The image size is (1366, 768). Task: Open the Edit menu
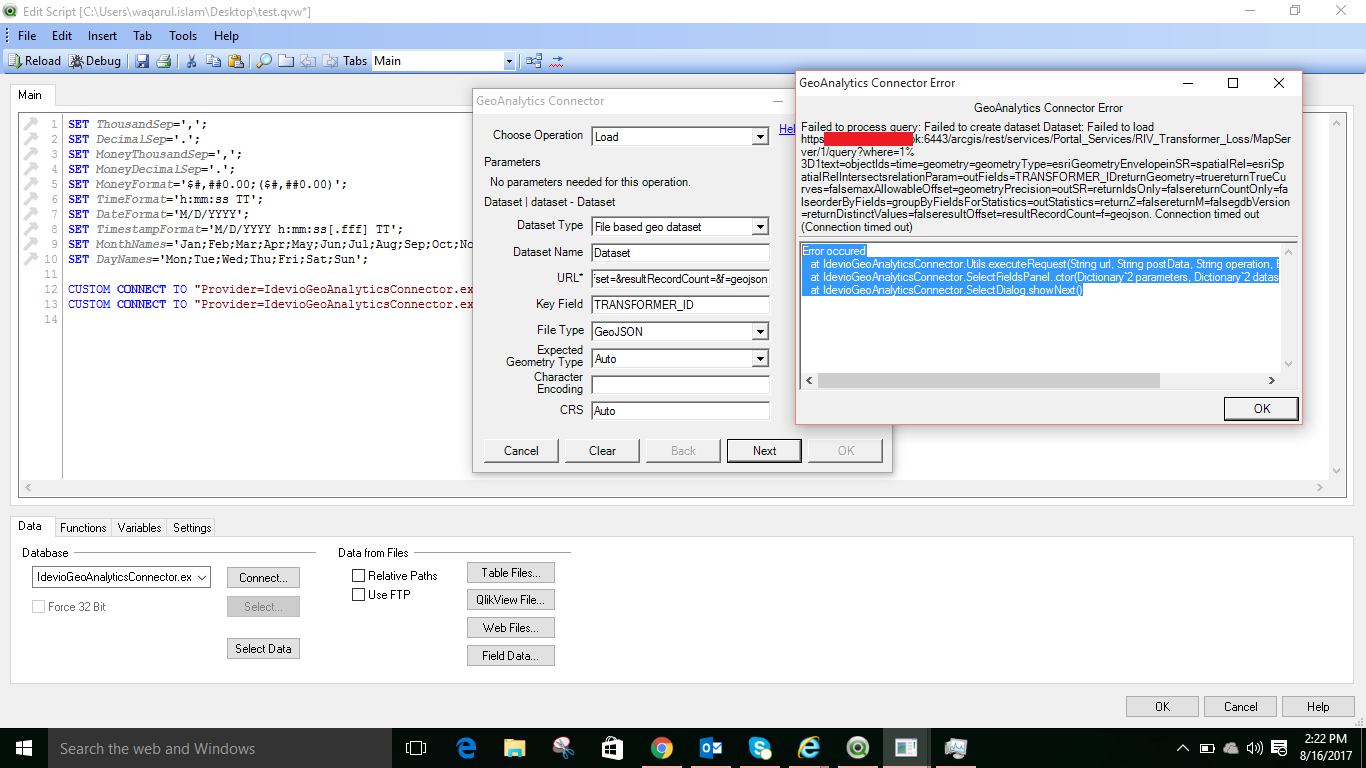[x=62, y=35]
